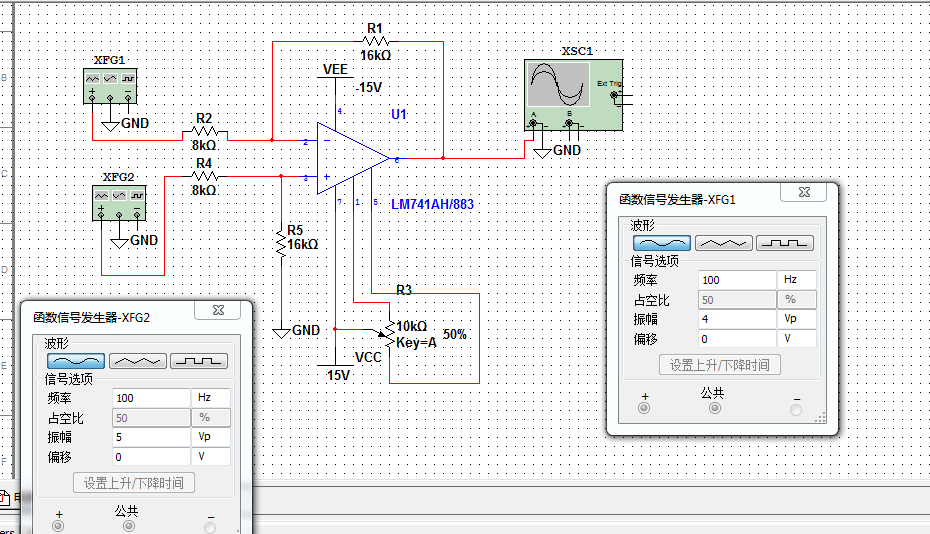Select triangle waveform in XFG2 panel
Screen dimensions: 930x534
138,361
